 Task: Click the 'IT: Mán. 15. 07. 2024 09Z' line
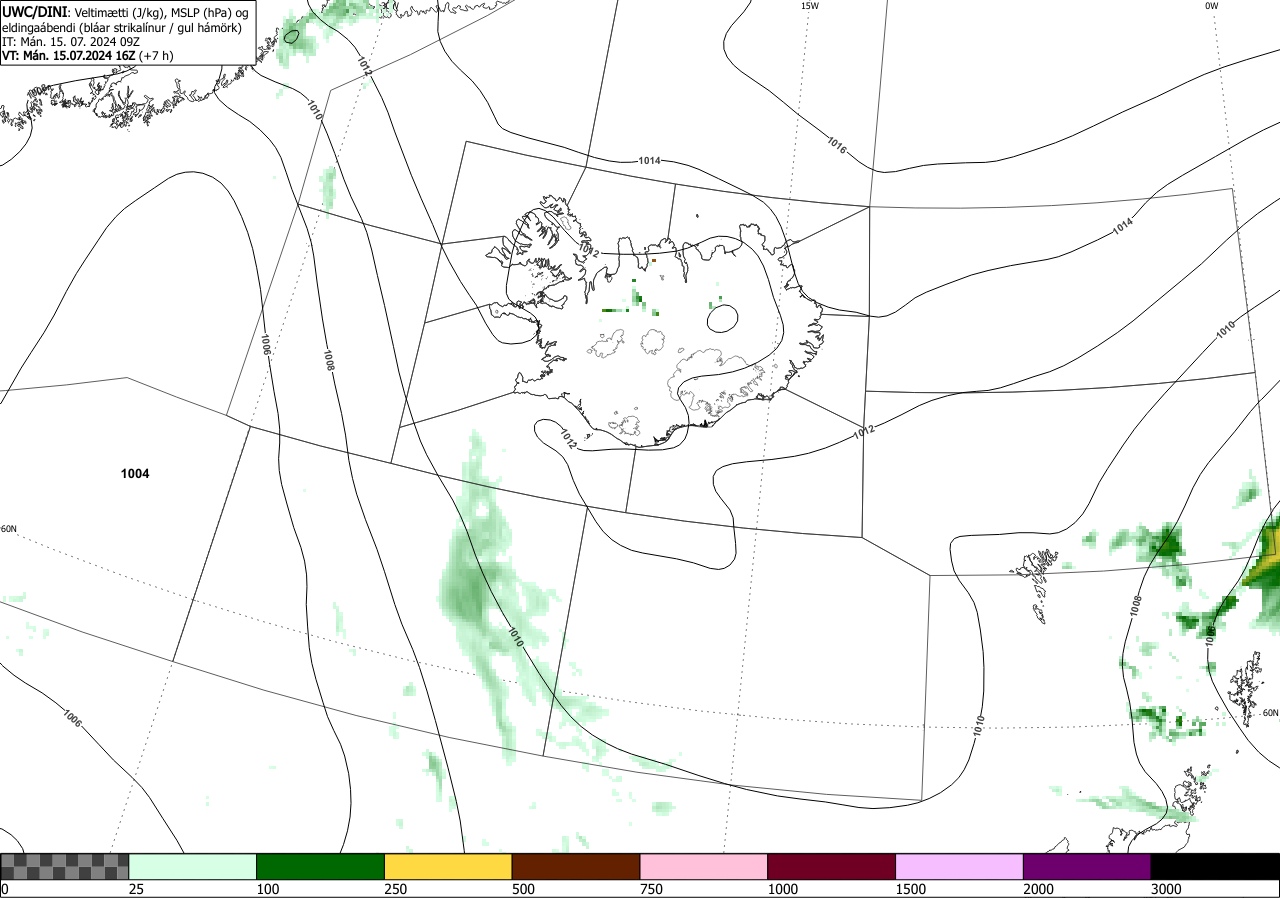(70, 42)
